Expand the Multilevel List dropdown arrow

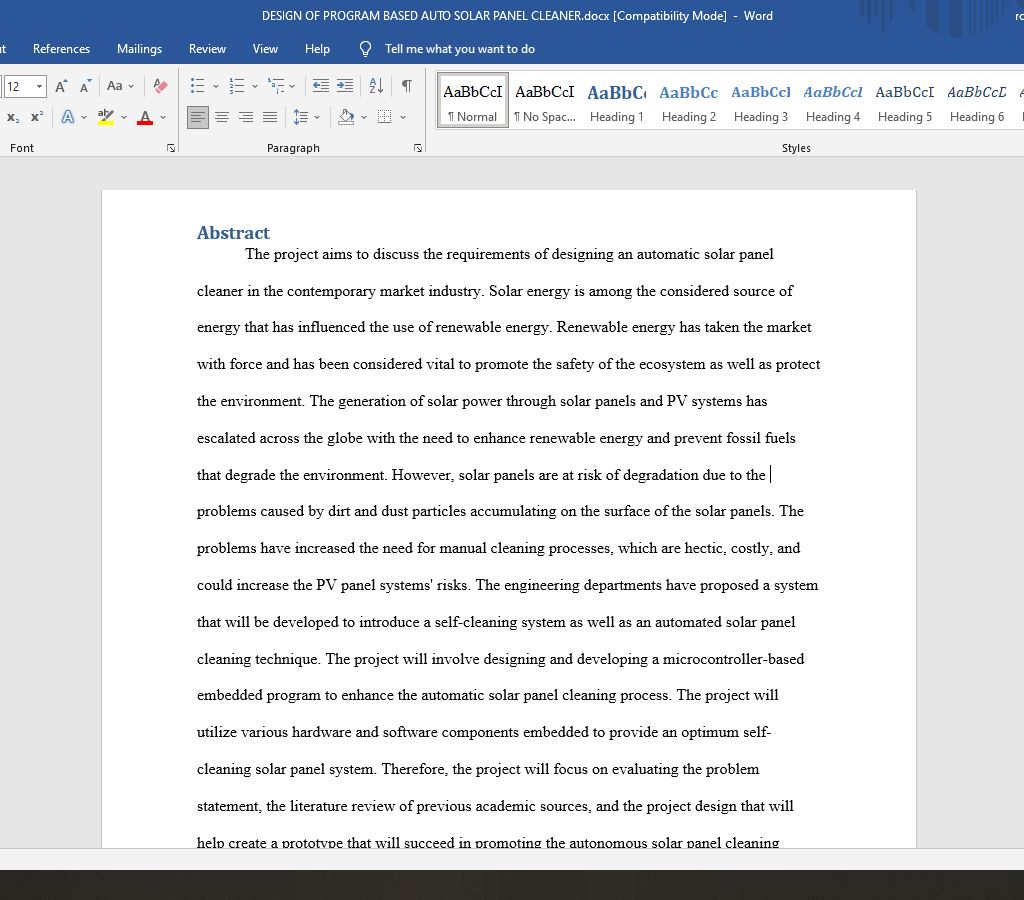(292, 86)
